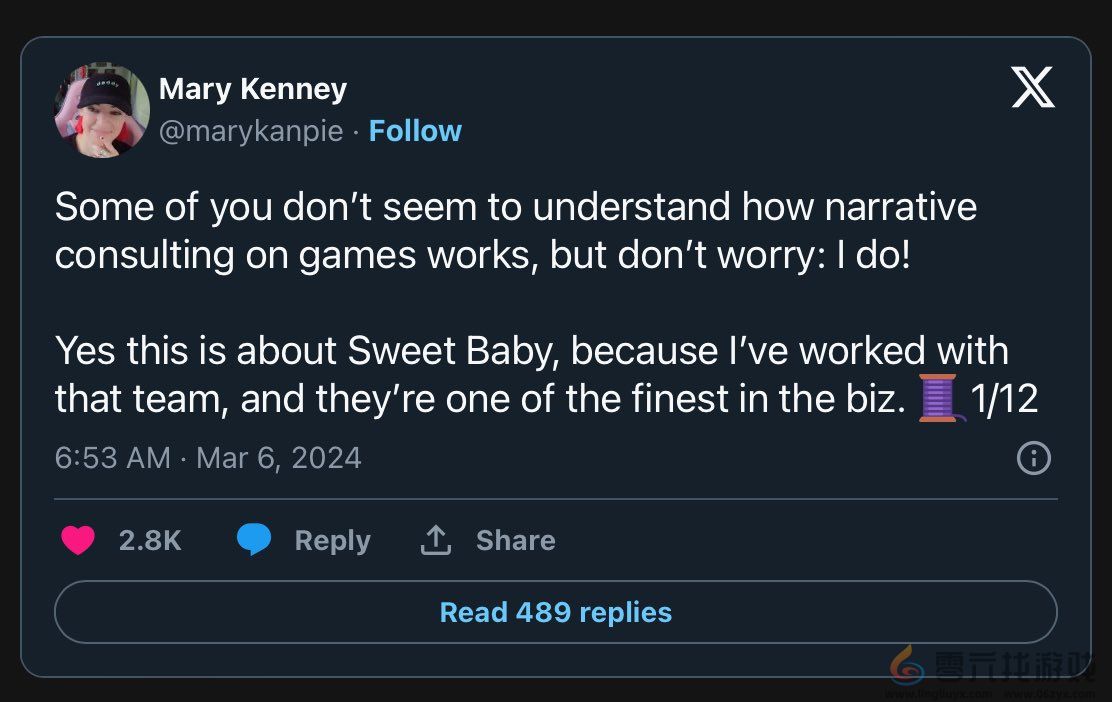Click the 2.8K likes count
The image size is (1112, 702).
tap(150, 541)
